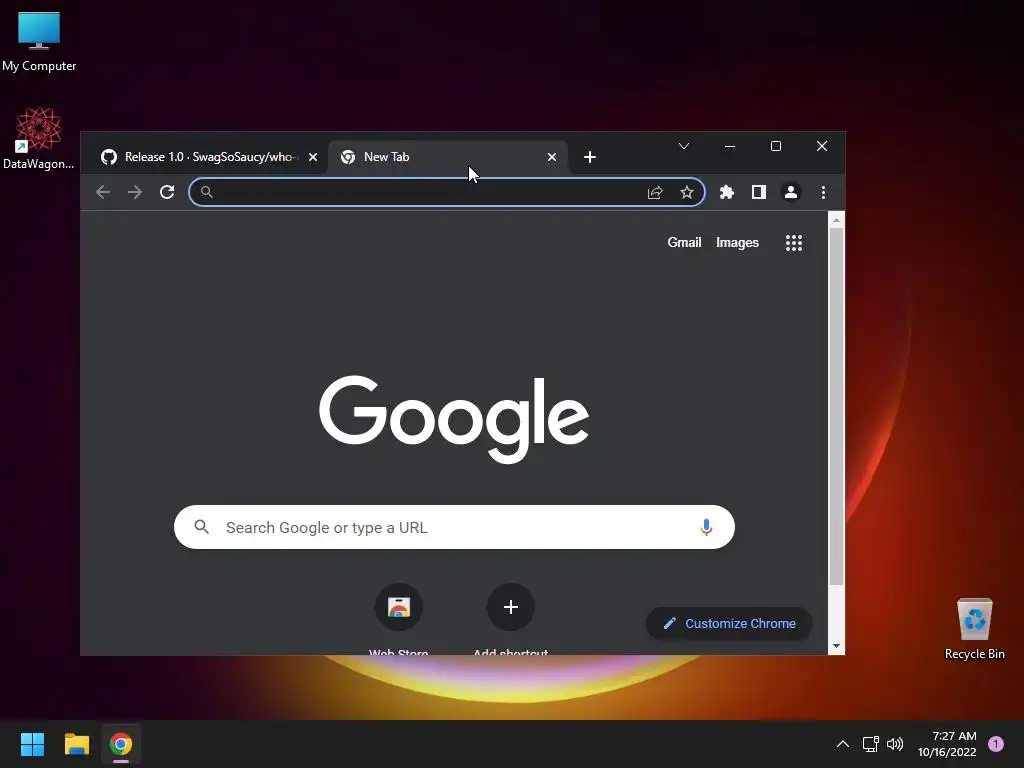Open the tab search dropdown chevron
1024x768 pixels.
684,146
